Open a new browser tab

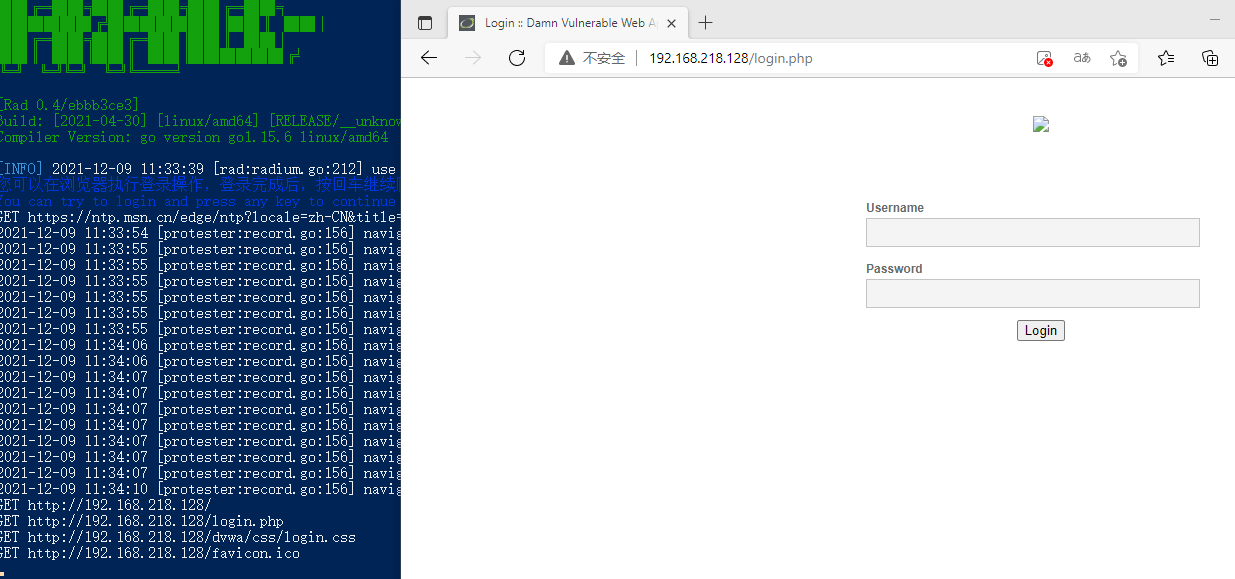pos(706,23)
